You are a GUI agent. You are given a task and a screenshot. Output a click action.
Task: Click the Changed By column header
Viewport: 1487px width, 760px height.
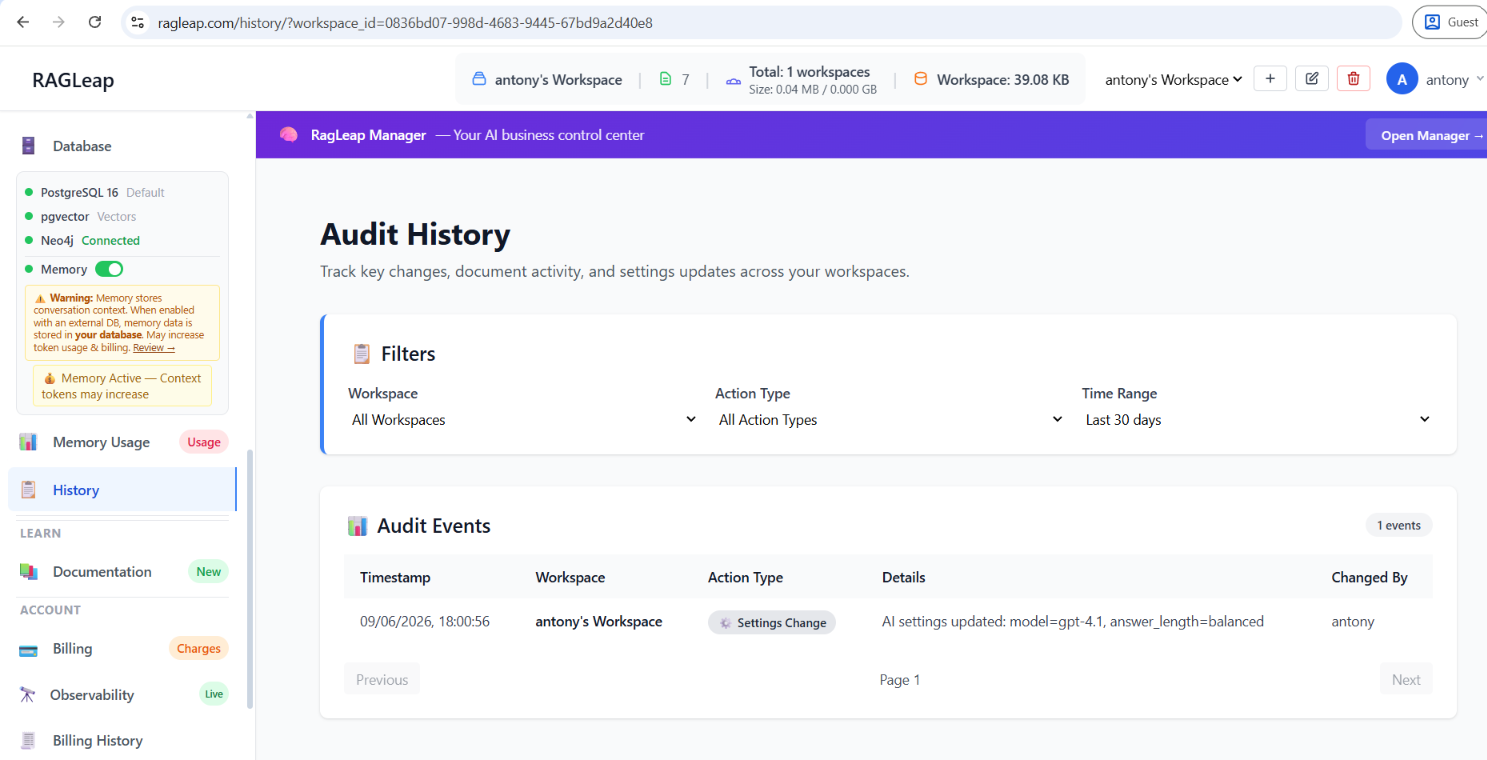click(x=1369, y=577)
